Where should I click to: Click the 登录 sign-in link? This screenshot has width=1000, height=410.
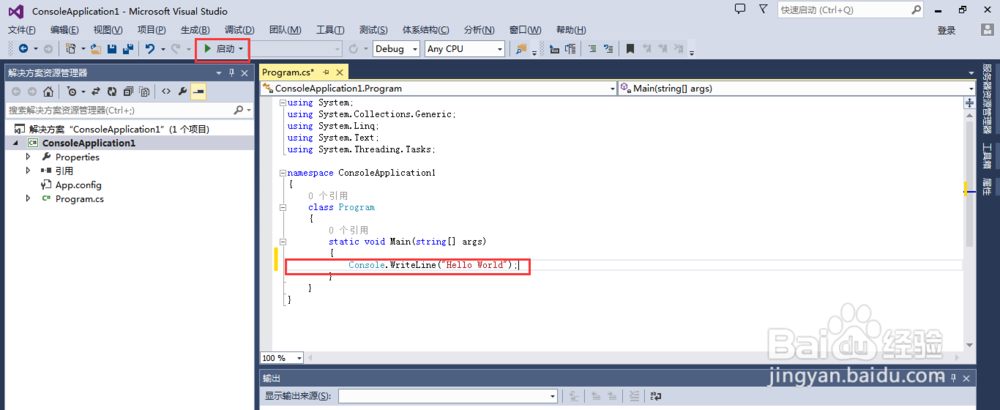tap(946, 31)
